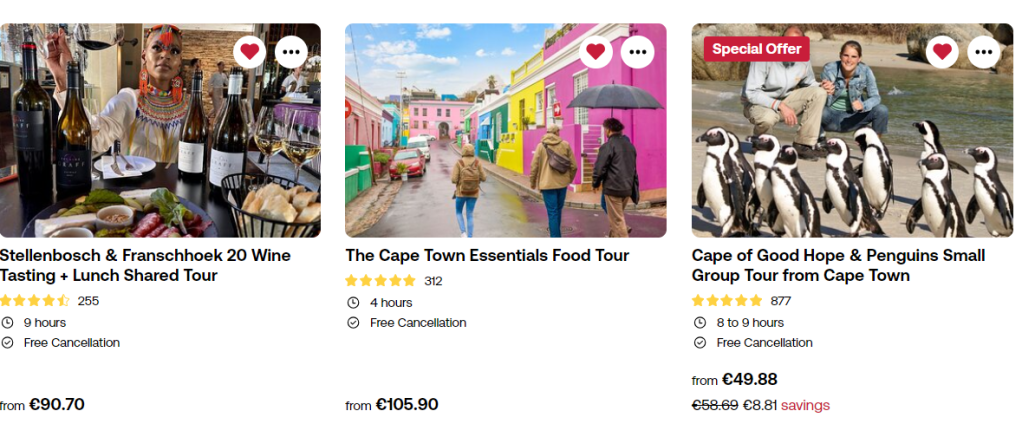Click the Special Offer badge
Image resolution: width=1022 pixels, height=424 pixels.
pos(757,49)
